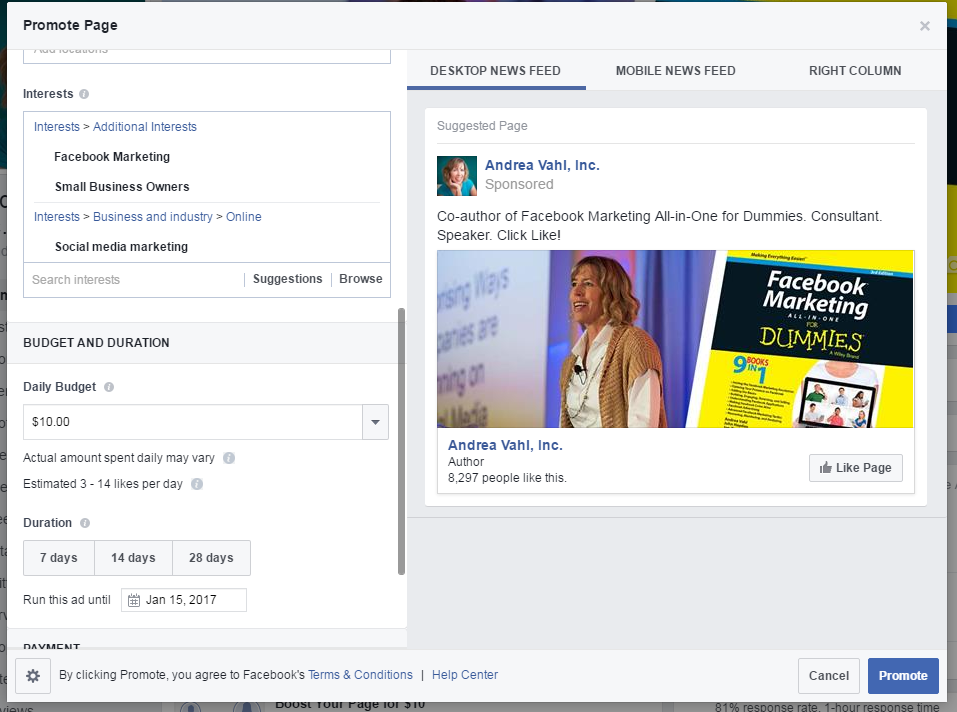Select the Facebook Marketing interest
The width and height of the screenshot is (957, 712).
(x=112, y=157)
